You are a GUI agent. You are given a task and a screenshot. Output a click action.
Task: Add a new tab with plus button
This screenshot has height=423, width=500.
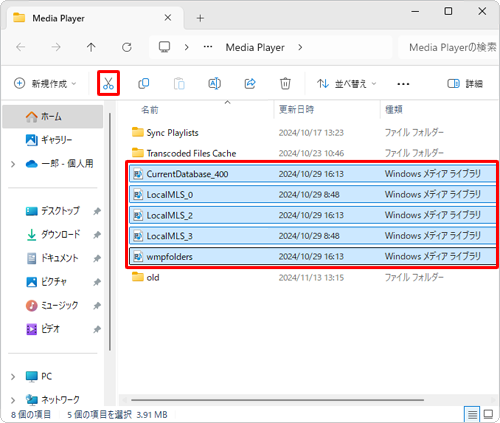(200, 18)
